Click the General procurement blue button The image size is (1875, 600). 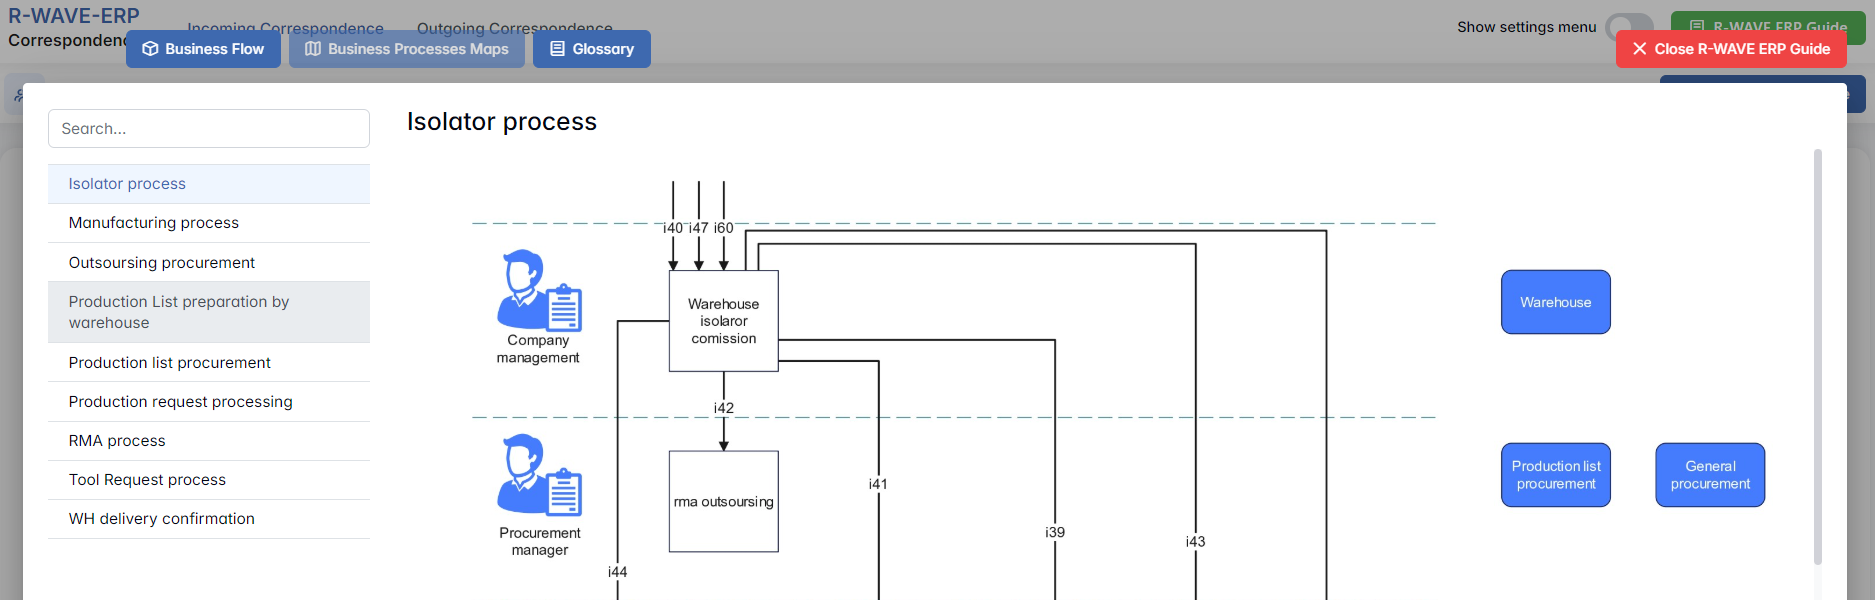[1710, 475]
